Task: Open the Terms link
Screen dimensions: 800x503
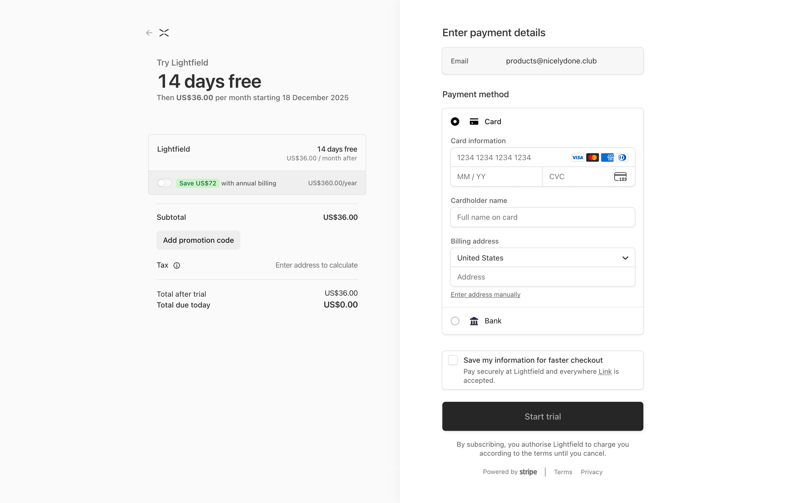Action: [x=563, y=472]
